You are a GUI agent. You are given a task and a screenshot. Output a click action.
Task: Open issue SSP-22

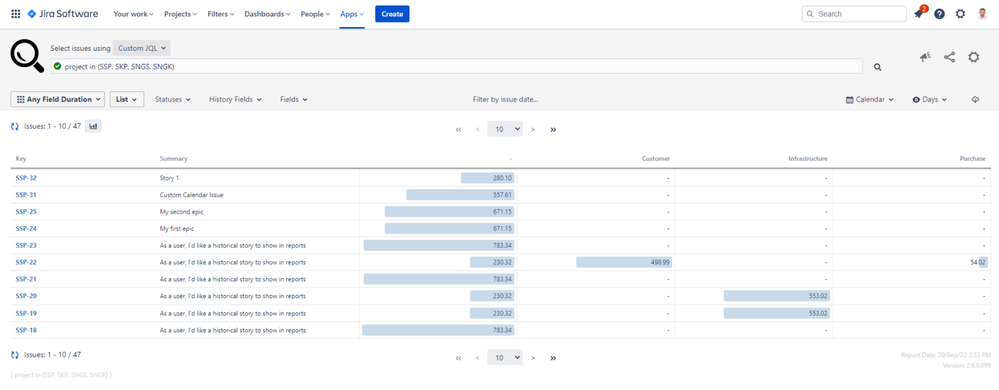click(x=26, y=262)
